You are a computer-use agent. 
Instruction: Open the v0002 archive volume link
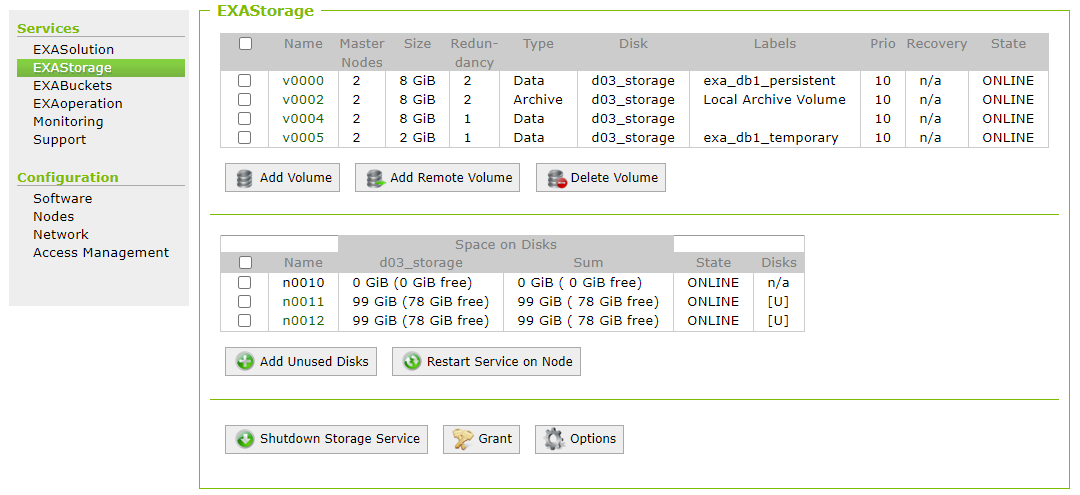tap(303, 100)
